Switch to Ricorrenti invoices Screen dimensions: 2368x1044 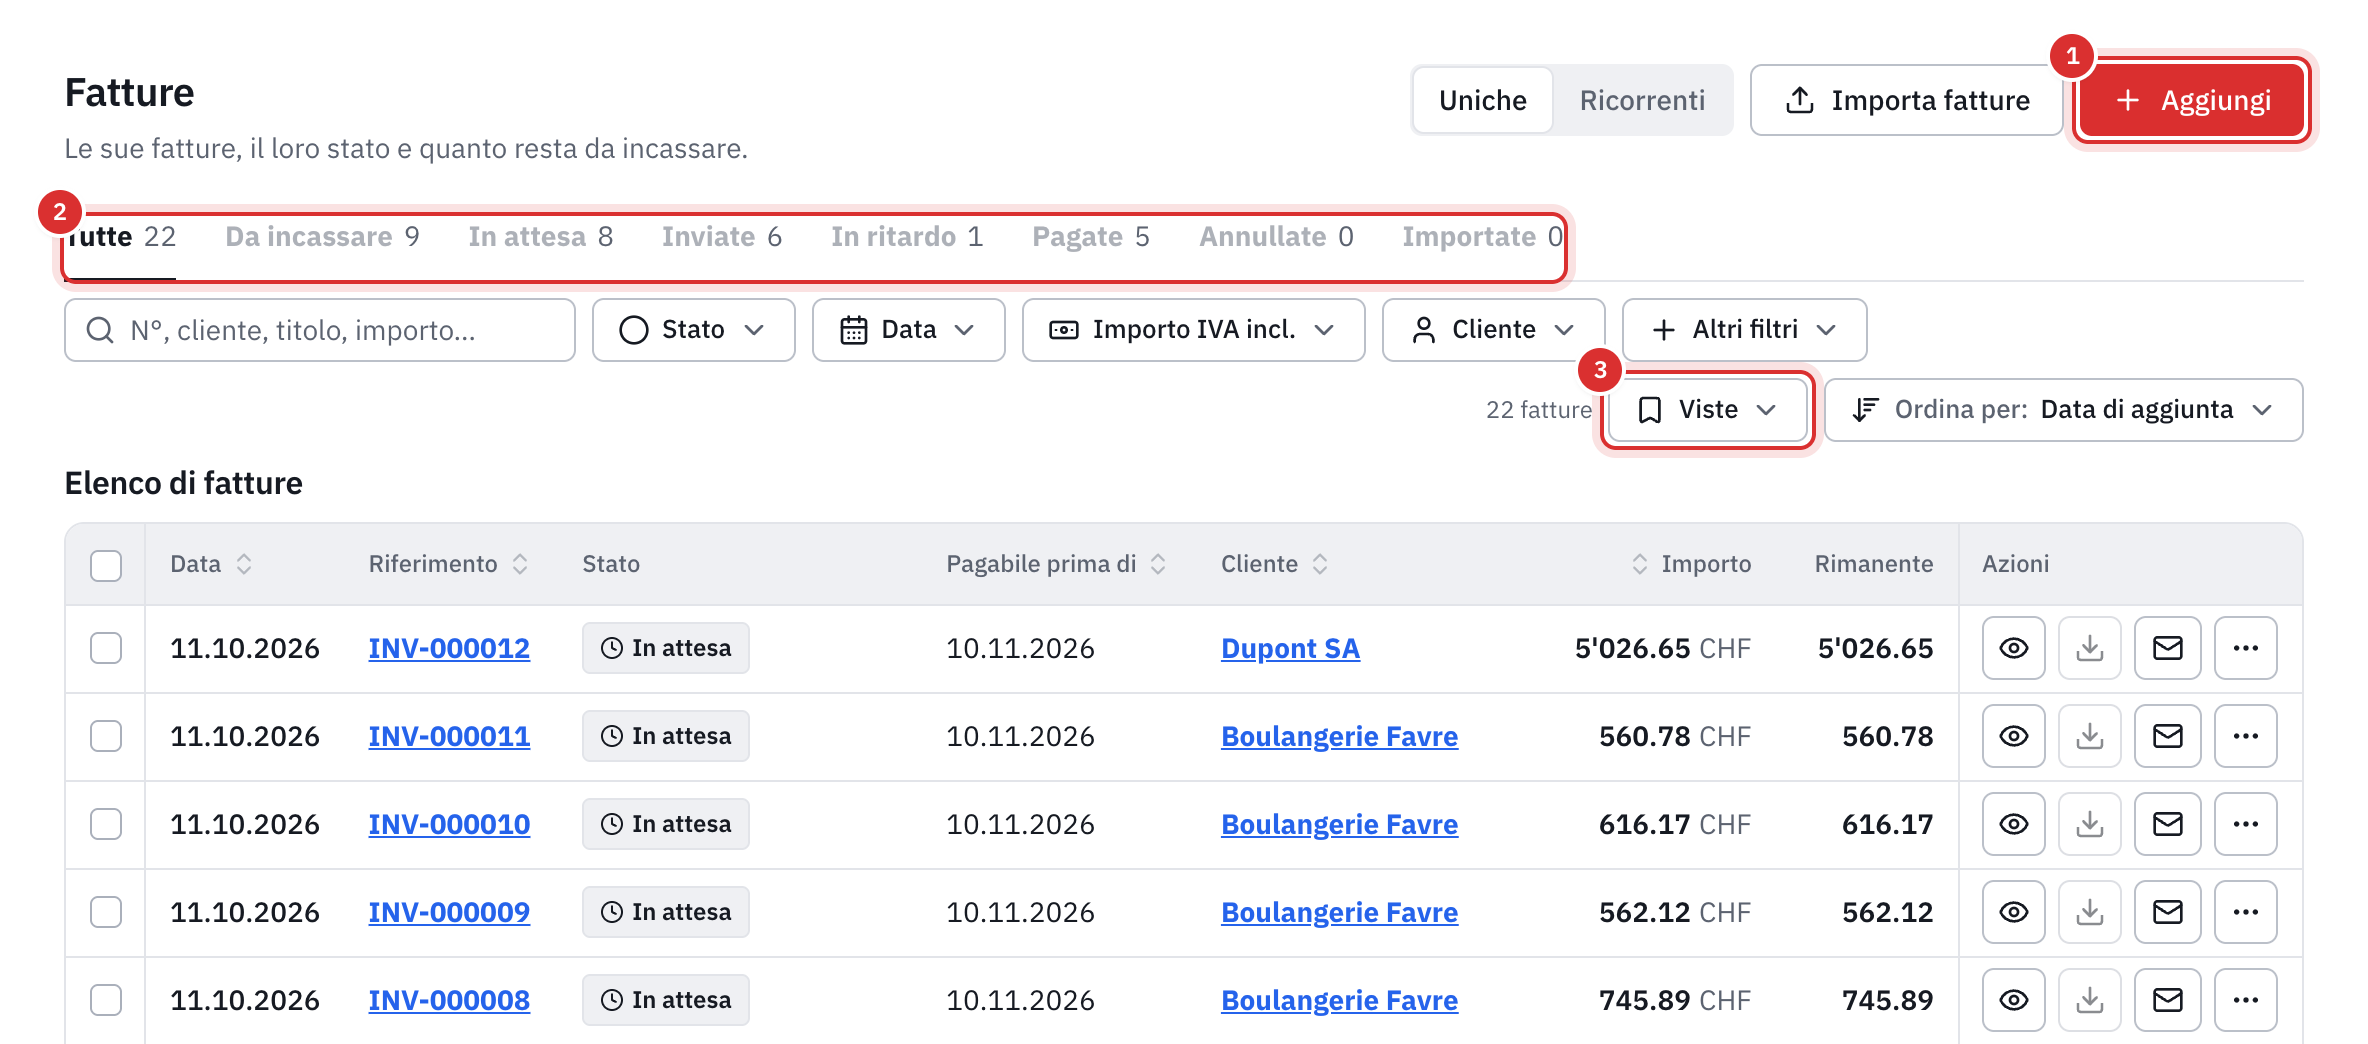click(1642, 100)
